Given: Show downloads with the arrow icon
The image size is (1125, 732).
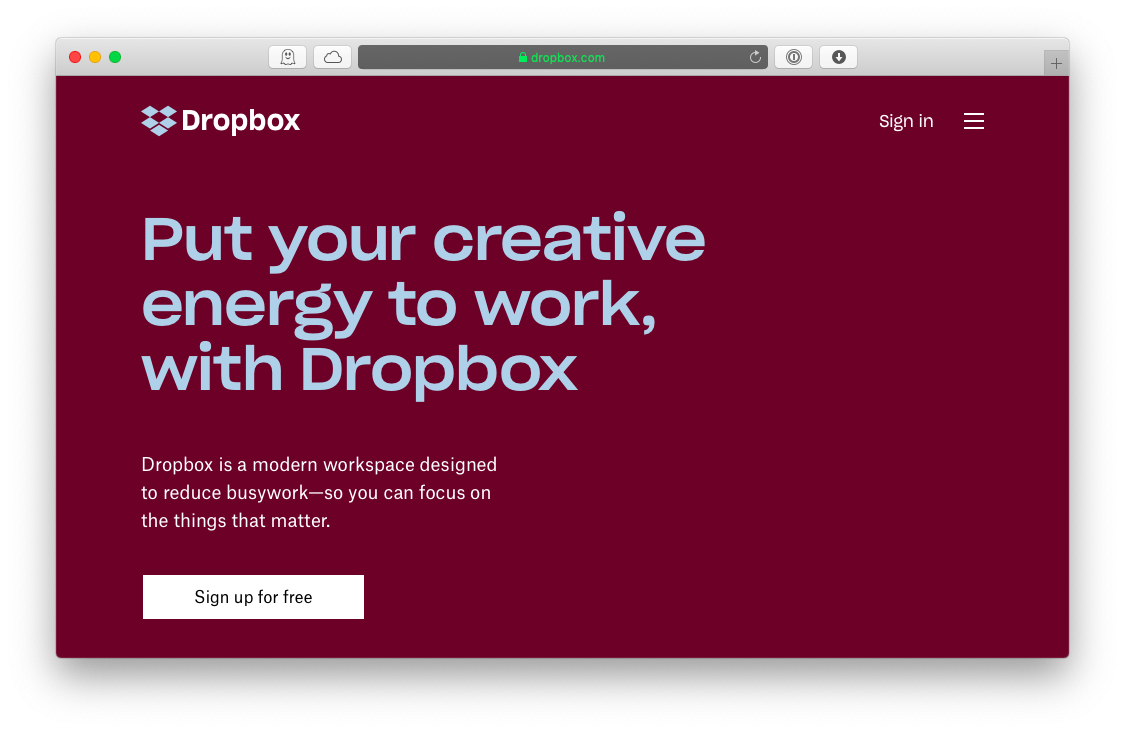Looking at the screenshot, I should (x=839, y=57).
